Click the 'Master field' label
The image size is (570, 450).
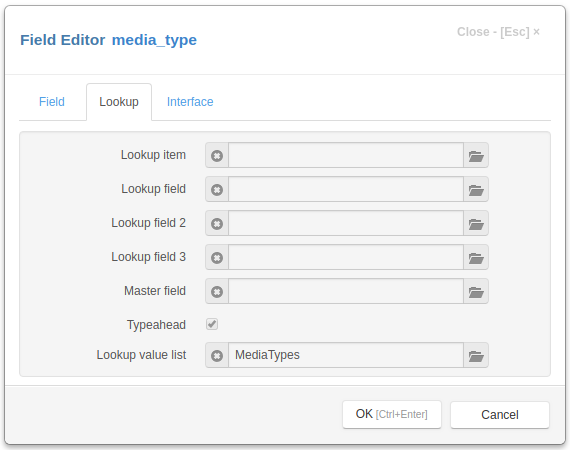(155, 291)
